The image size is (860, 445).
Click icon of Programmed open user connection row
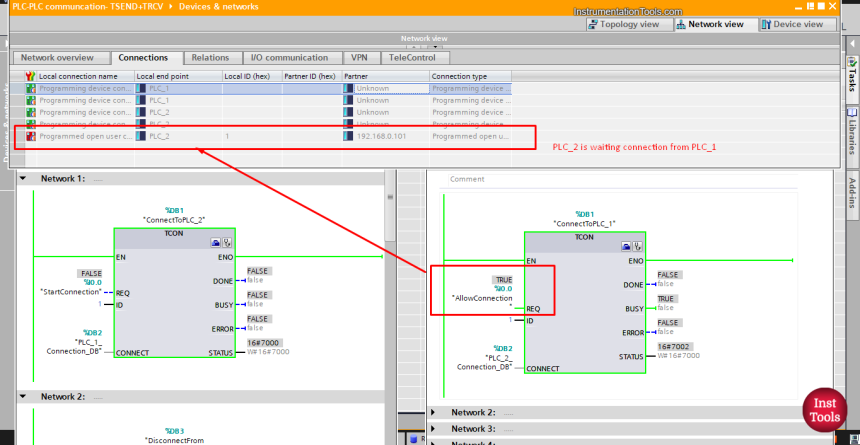31,136
